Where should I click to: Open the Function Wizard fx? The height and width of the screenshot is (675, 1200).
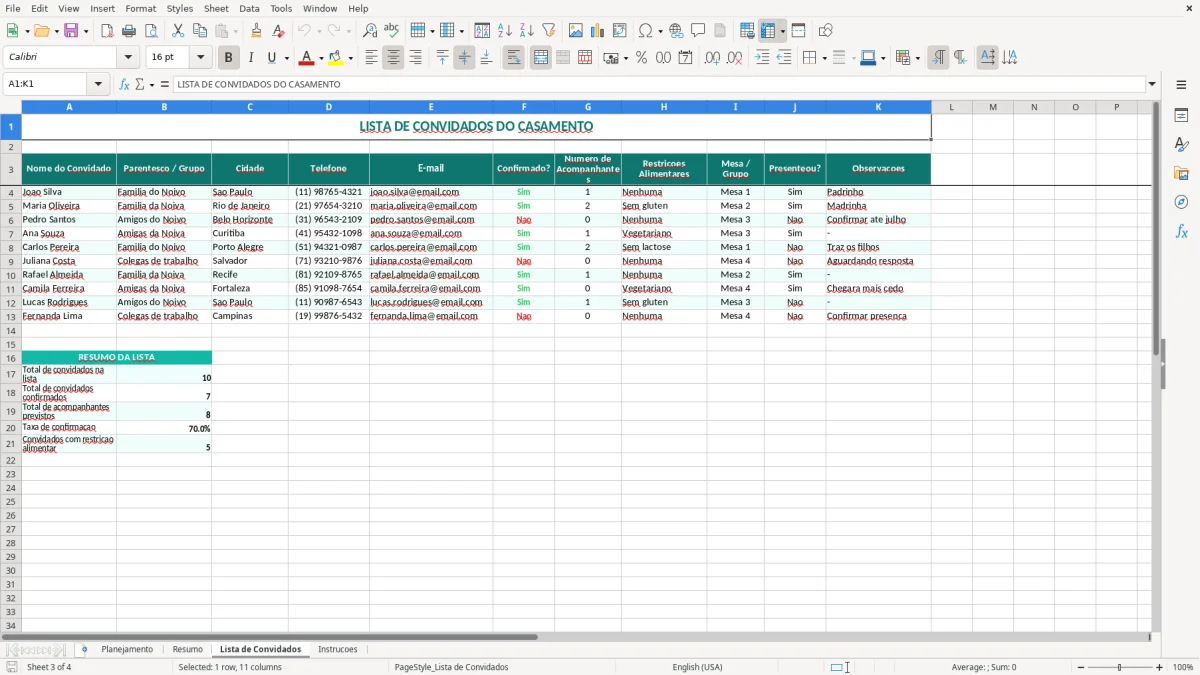coord(124,84)
